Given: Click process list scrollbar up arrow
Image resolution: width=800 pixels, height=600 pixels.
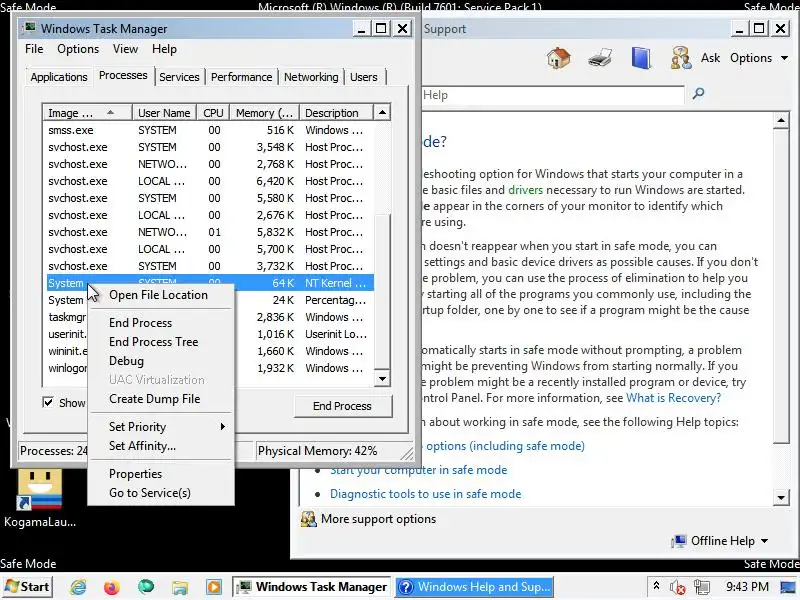Looking at the screenshot, I should pyautogui.click(x=382, y=112).
